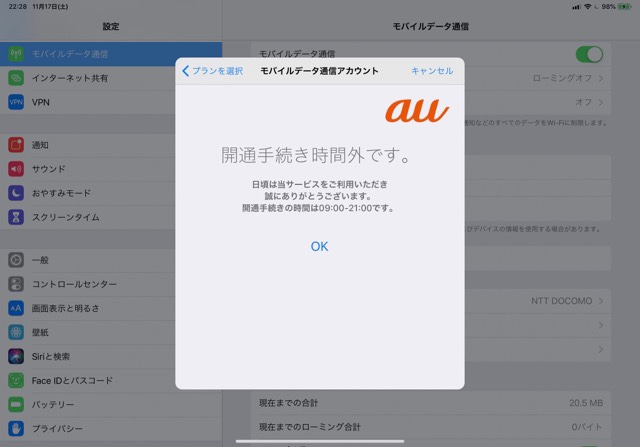Tap the cellular signal bars icon
640x447 pixels.
coord(576,7)
